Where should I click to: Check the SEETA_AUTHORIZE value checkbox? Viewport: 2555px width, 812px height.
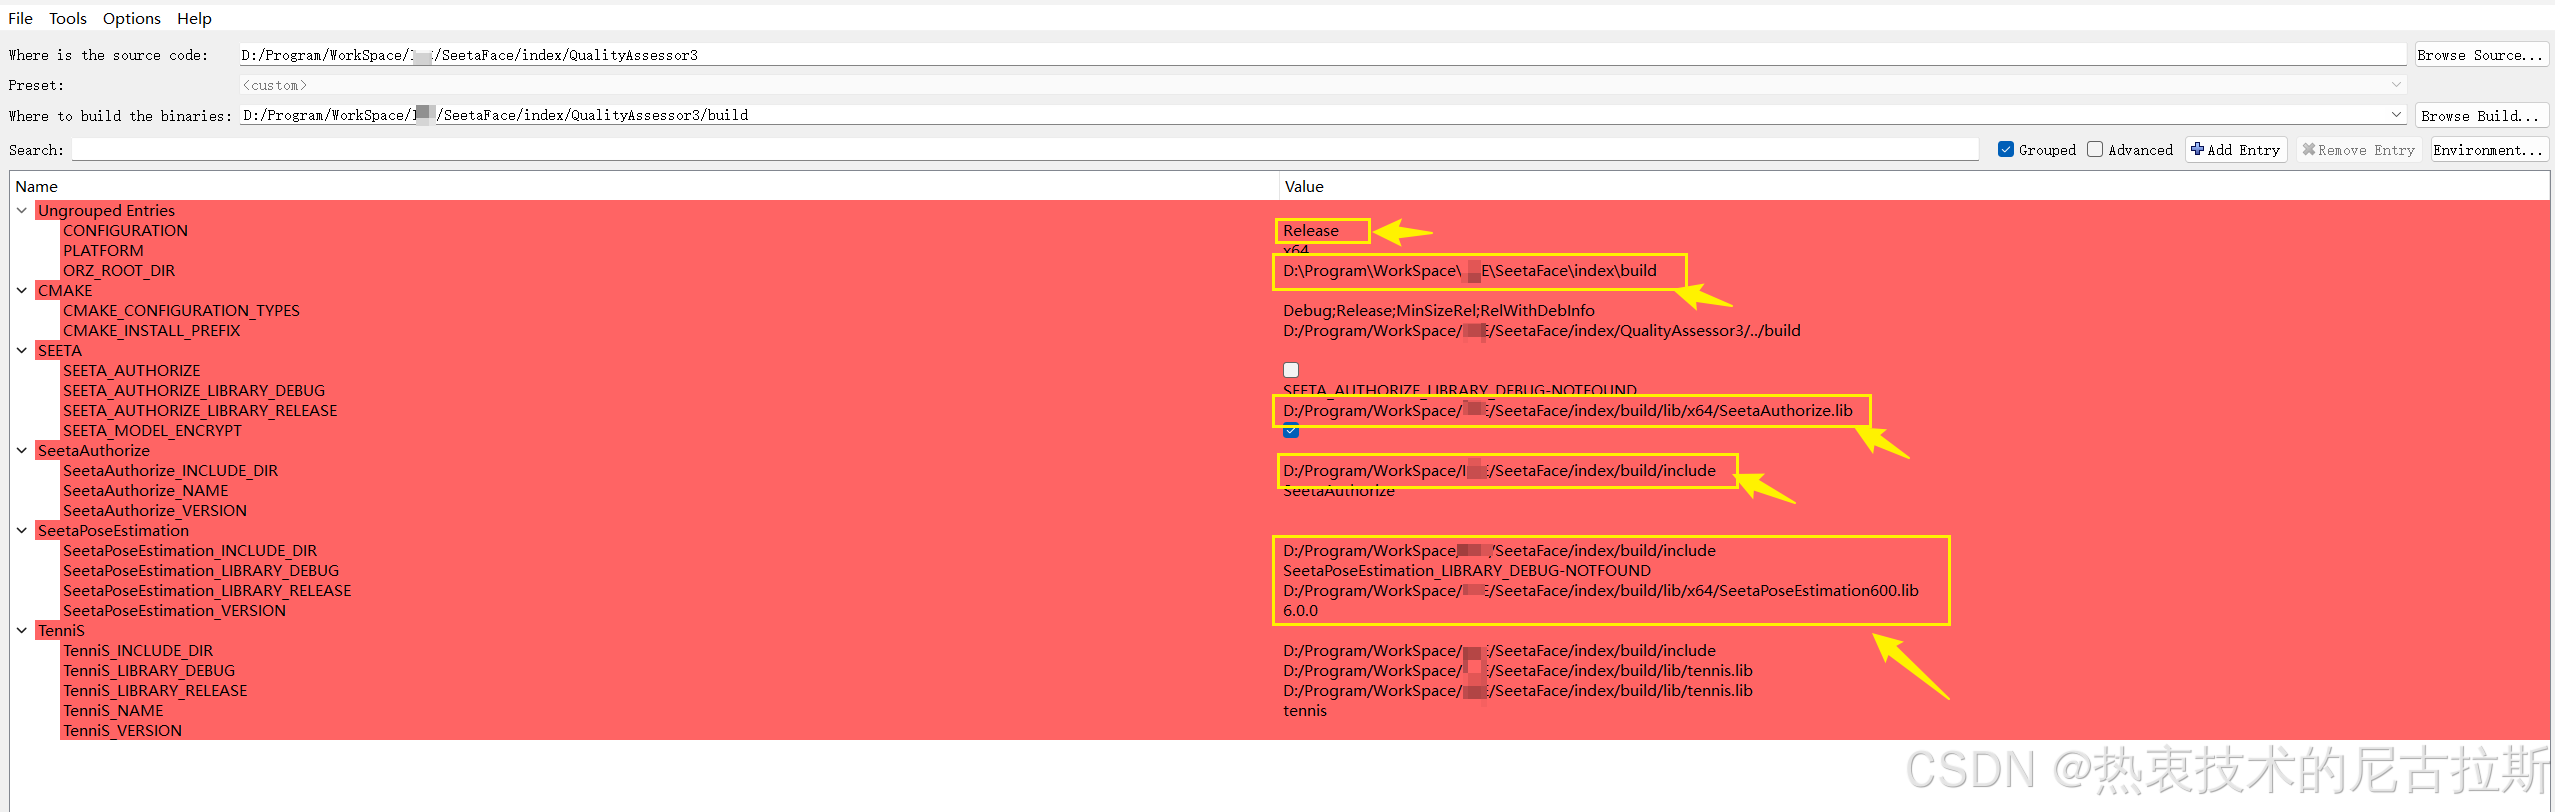point(1291,370)
